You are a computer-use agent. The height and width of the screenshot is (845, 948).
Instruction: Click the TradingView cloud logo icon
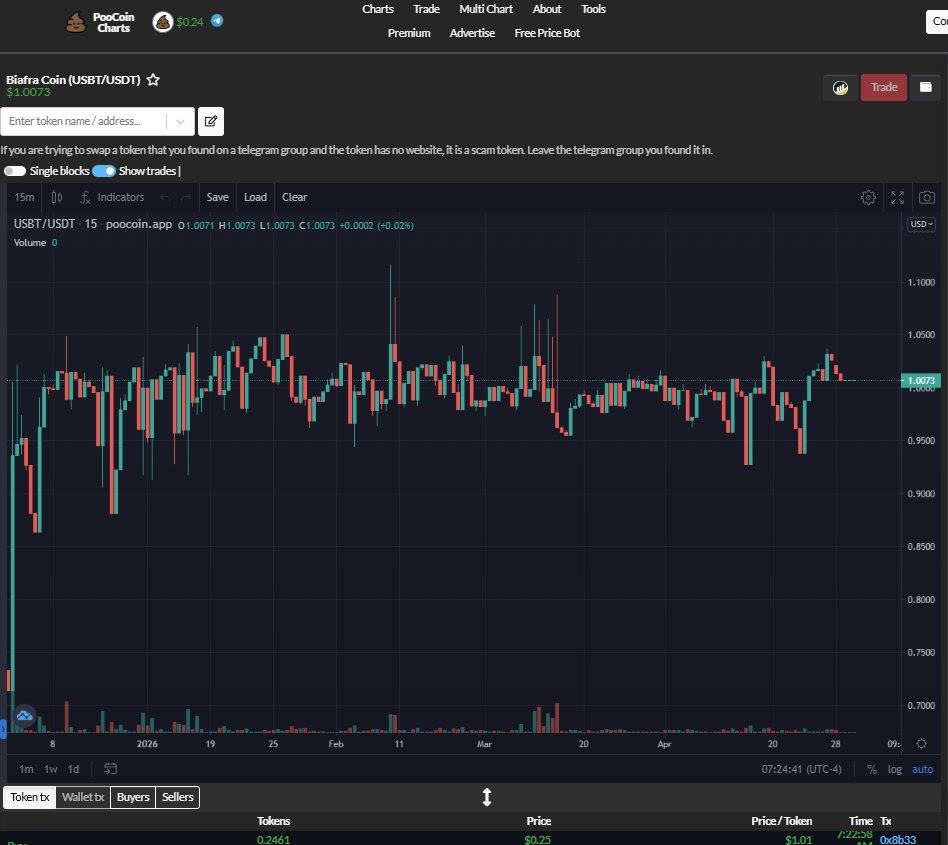tap(25, 716)
